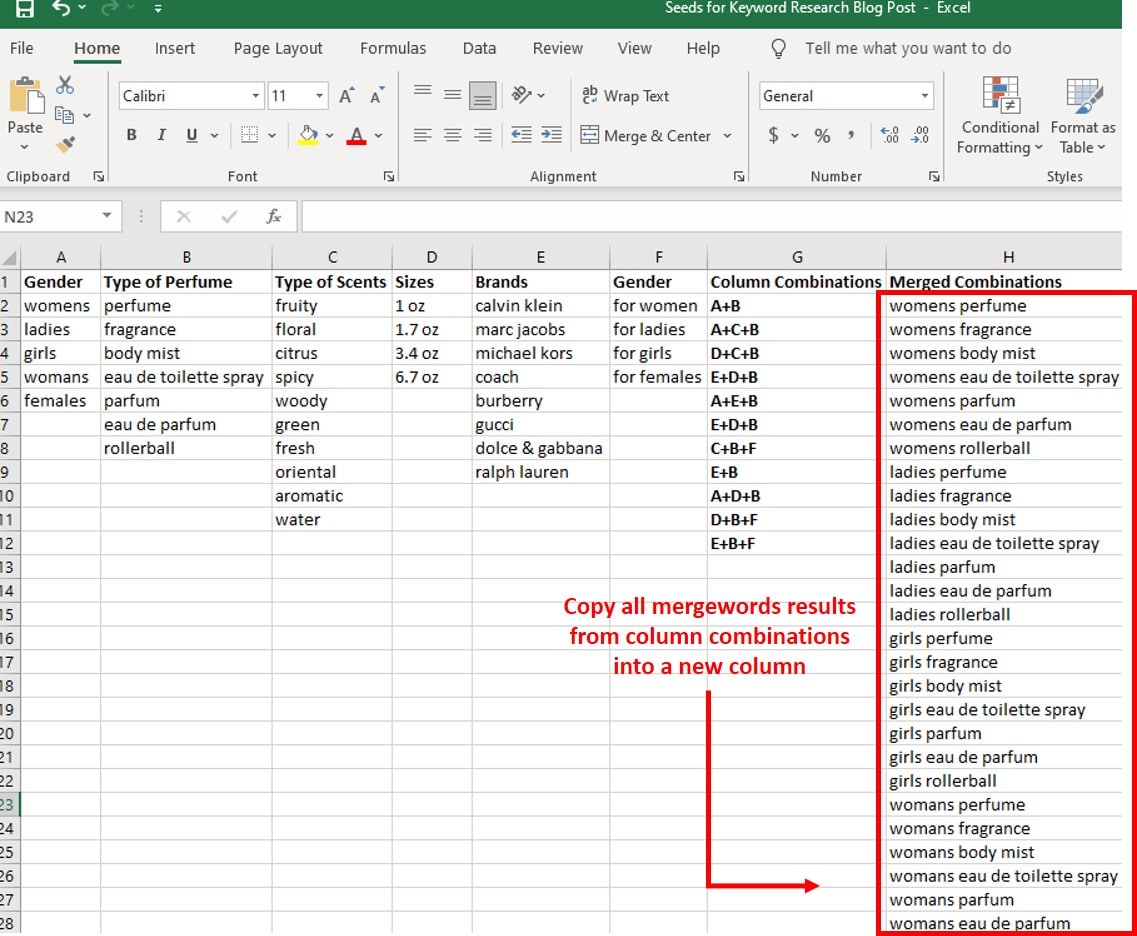This screenshot has width=1137, height=936.
Task: Toggle Underline formatting
Action: (x=191, y=135)
